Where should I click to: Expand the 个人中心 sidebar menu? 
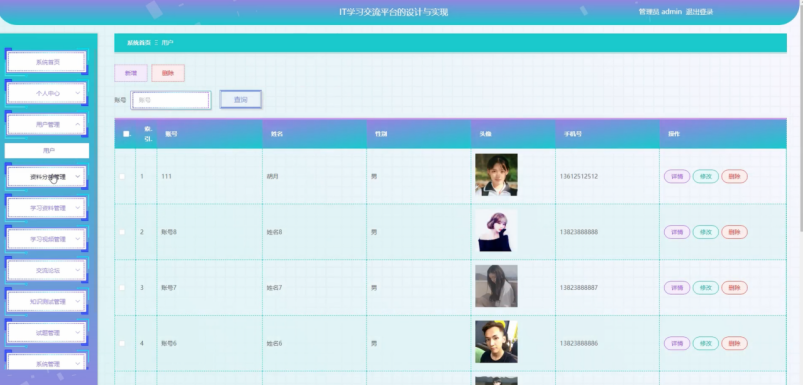click(47, 93)
